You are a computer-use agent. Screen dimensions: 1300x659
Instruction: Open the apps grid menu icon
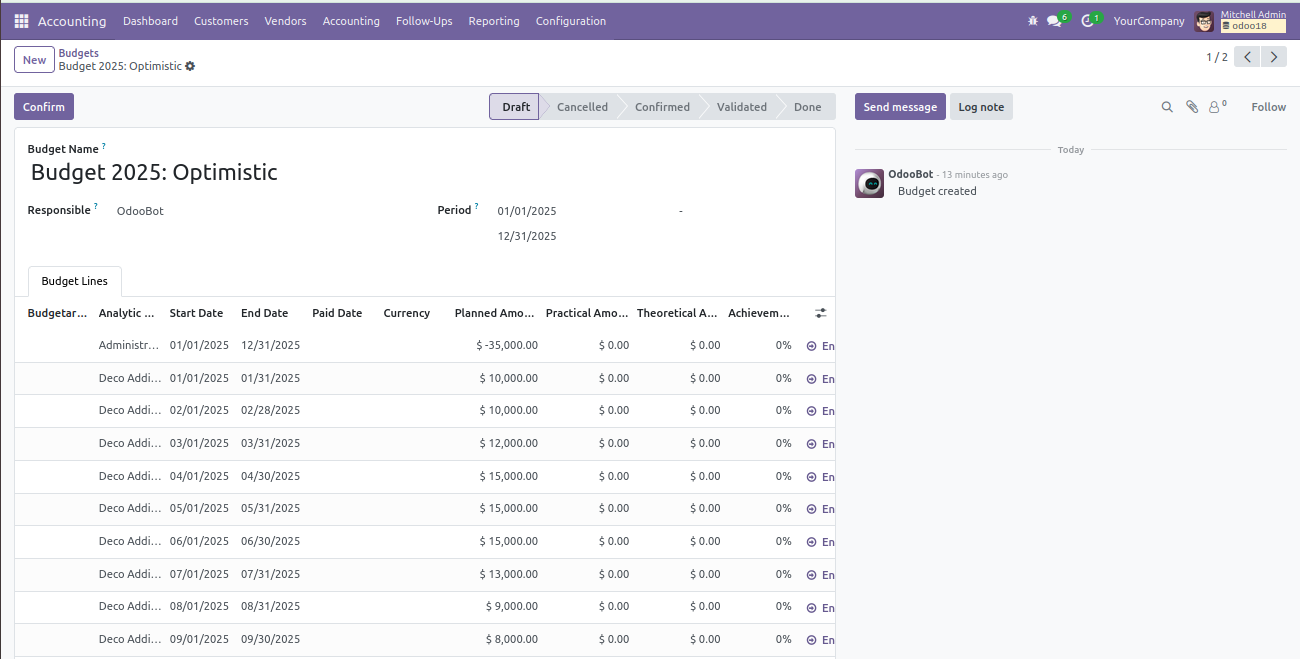pos(21,21)
